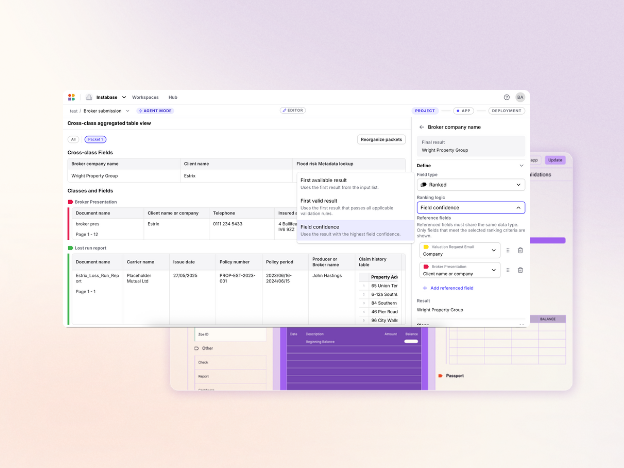Screen dimensions: 624x468
Task: Click the Policy number column header
Action: coord(239,262)
